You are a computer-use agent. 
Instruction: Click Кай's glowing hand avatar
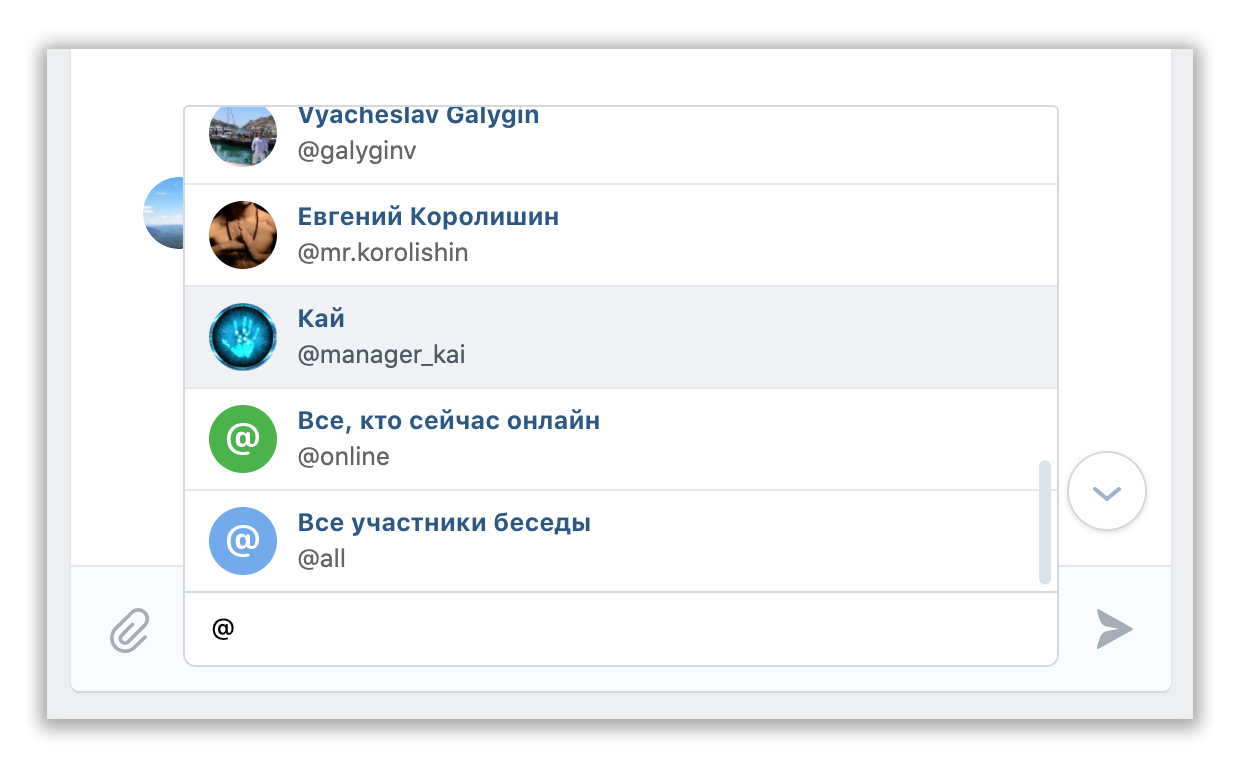242,337
